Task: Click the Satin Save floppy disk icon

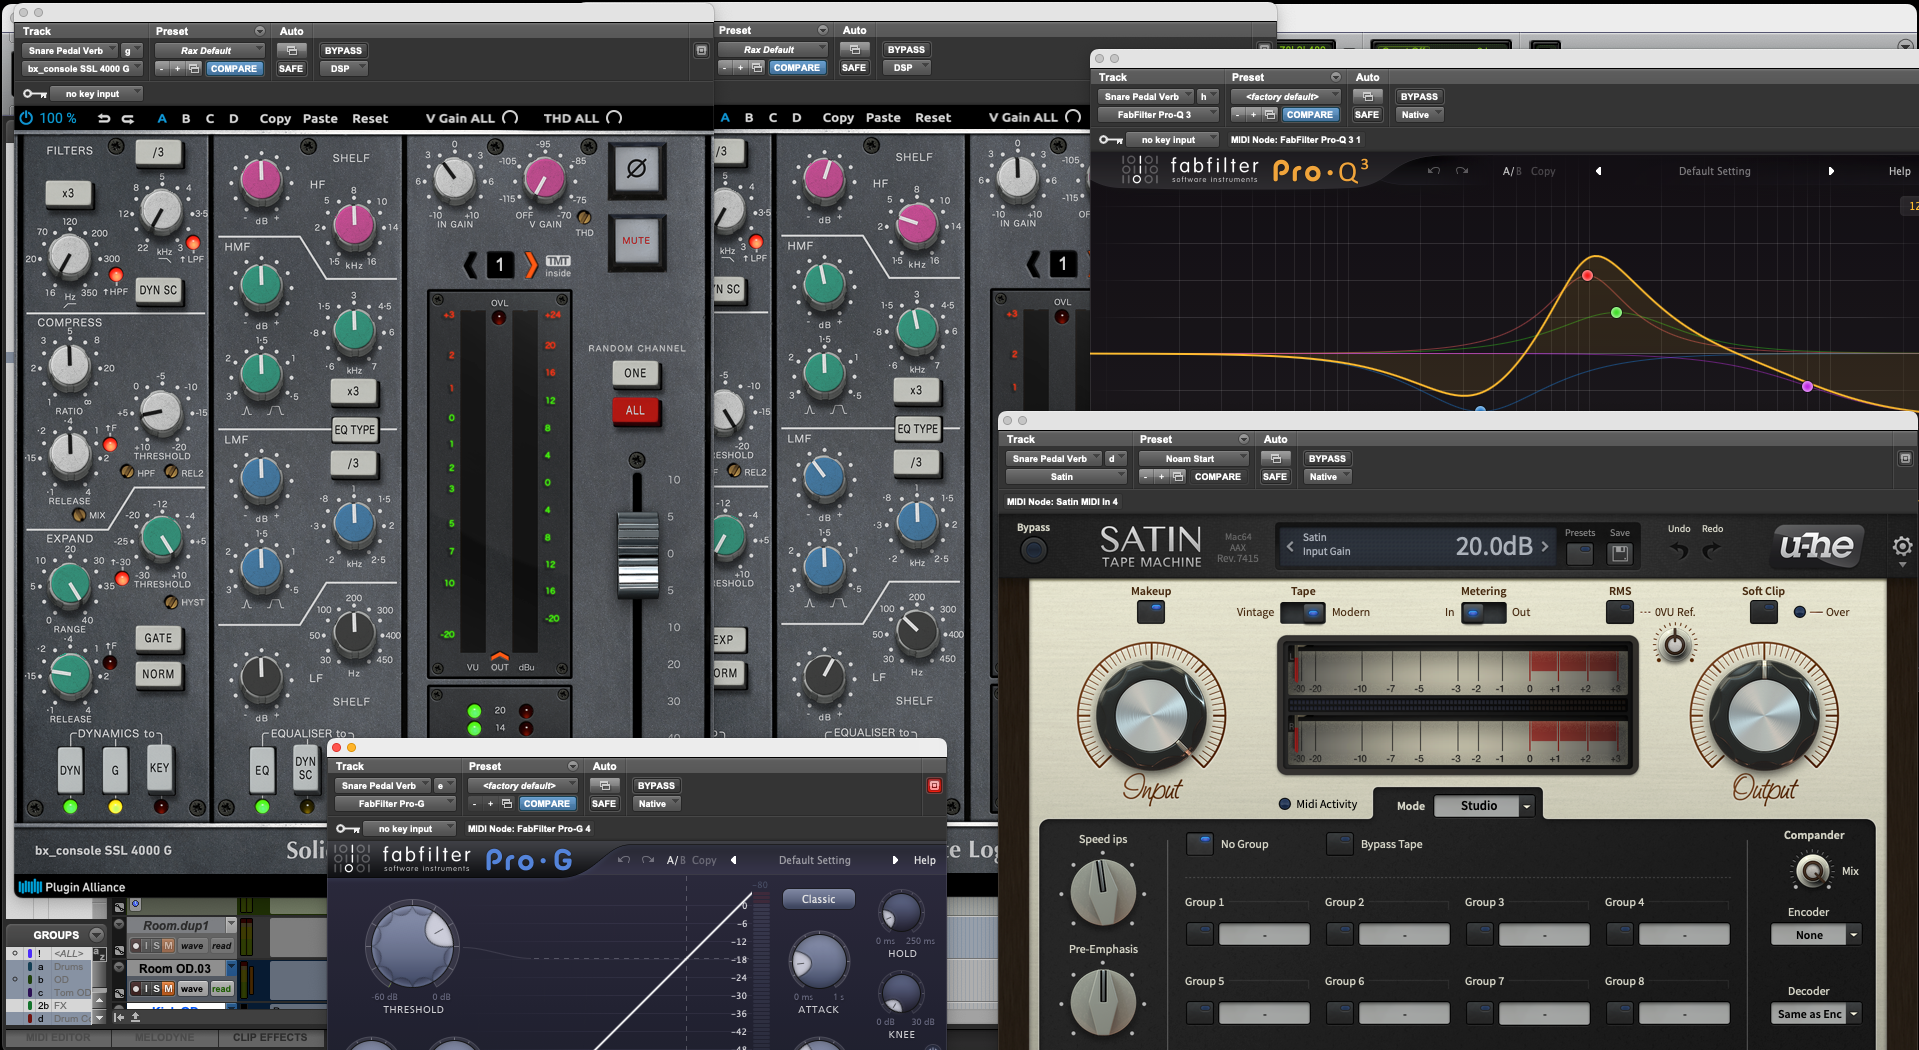Action: (1620, 552)
